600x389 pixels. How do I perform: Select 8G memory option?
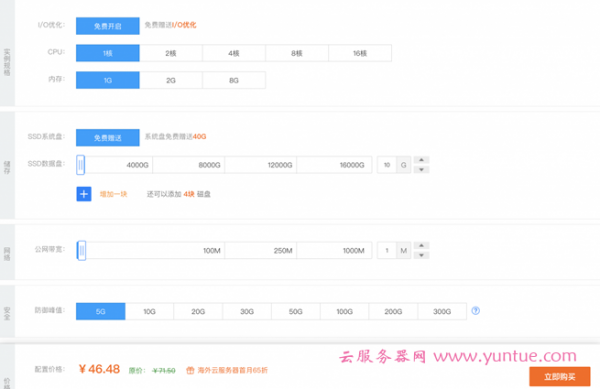[x=234, y=80]
